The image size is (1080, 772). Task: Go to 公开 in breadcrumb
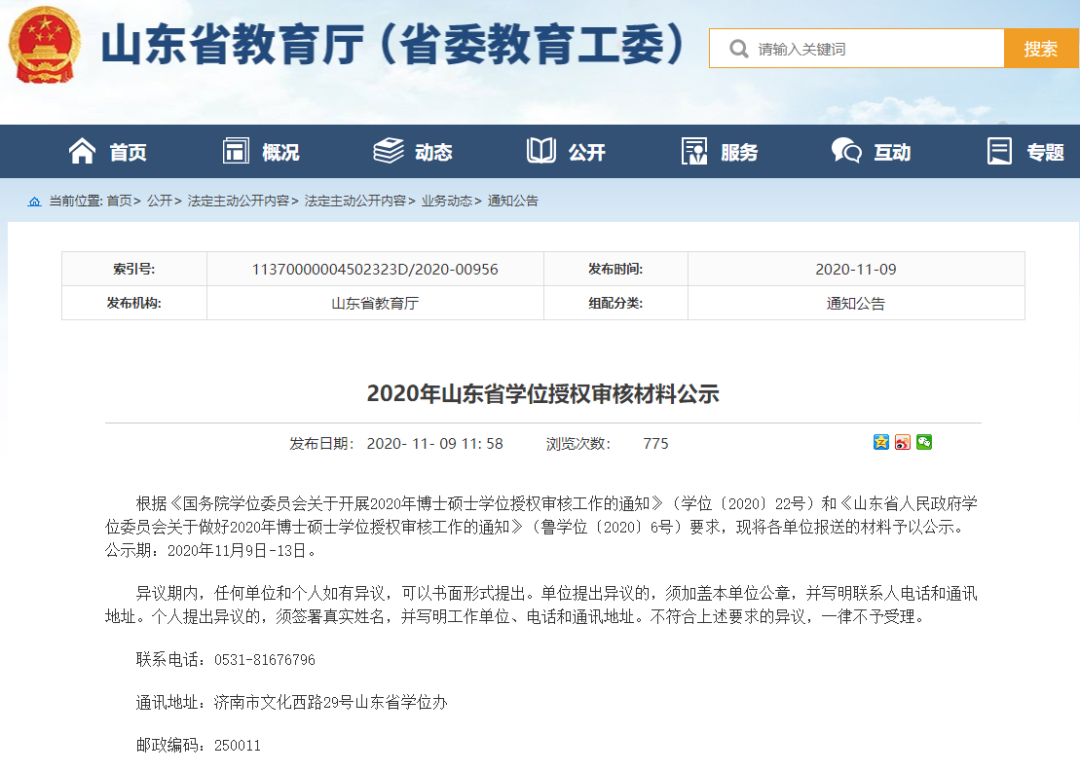159,201
